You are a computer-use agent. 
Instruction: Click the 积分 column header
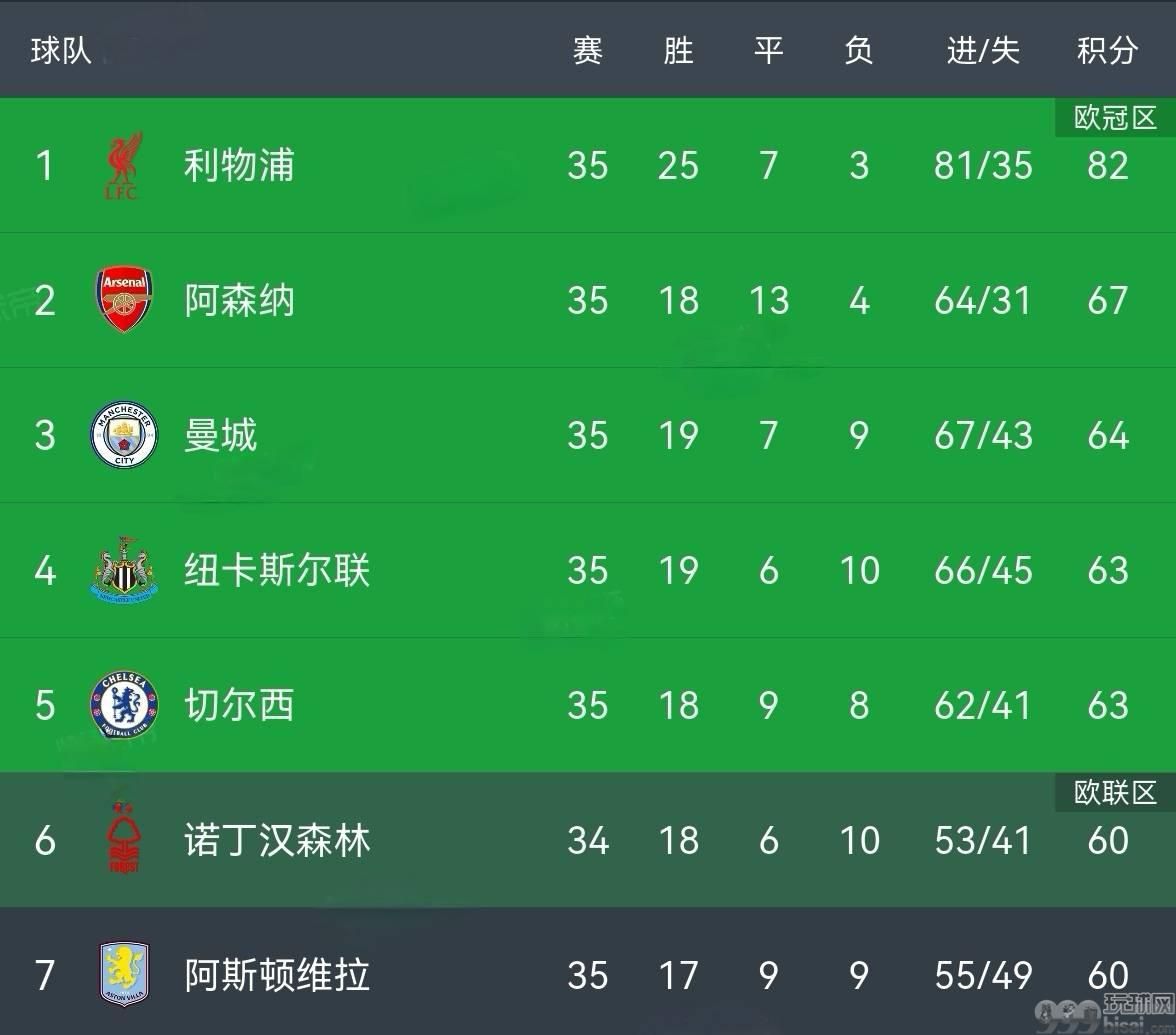tap(1108, 51)
